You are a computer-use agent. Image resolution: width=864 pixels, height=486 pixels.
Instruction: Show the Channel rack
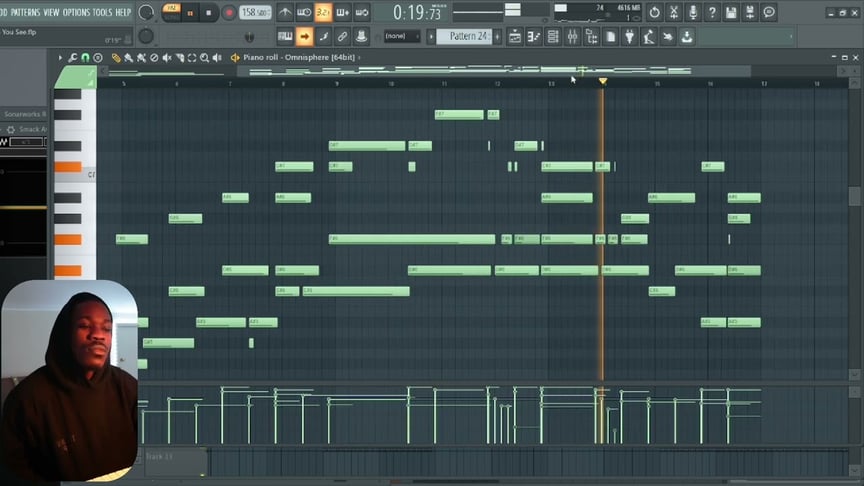click(553, 37)
